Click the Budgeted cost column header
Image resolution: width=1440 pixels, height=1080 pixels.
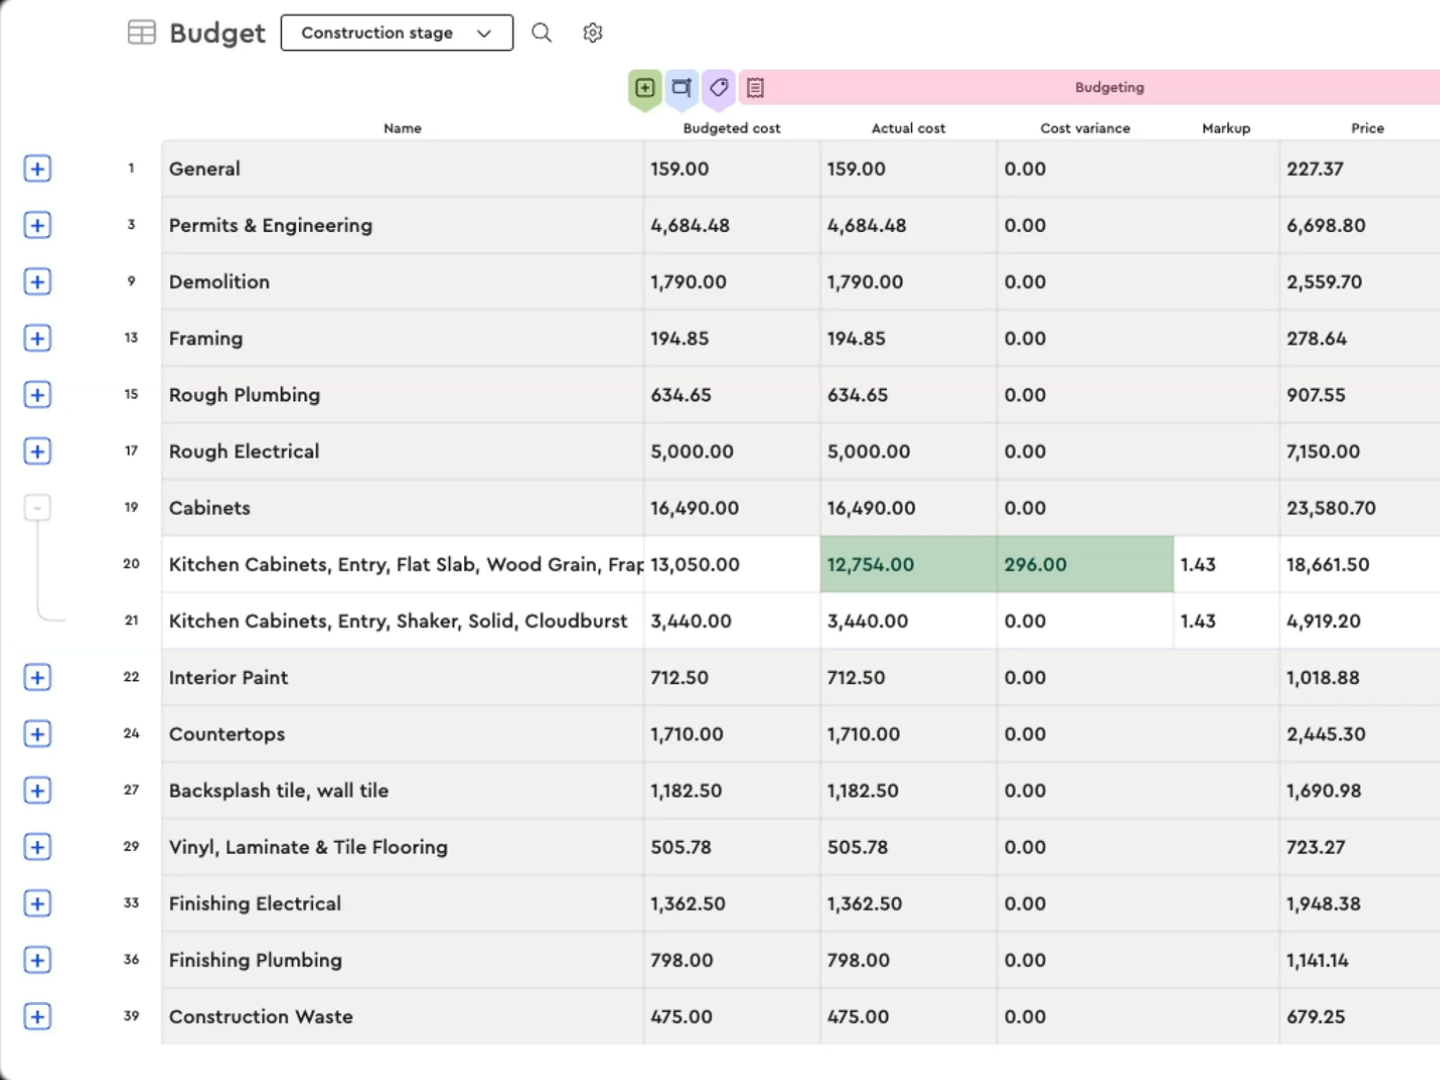[x=731, y=128]
